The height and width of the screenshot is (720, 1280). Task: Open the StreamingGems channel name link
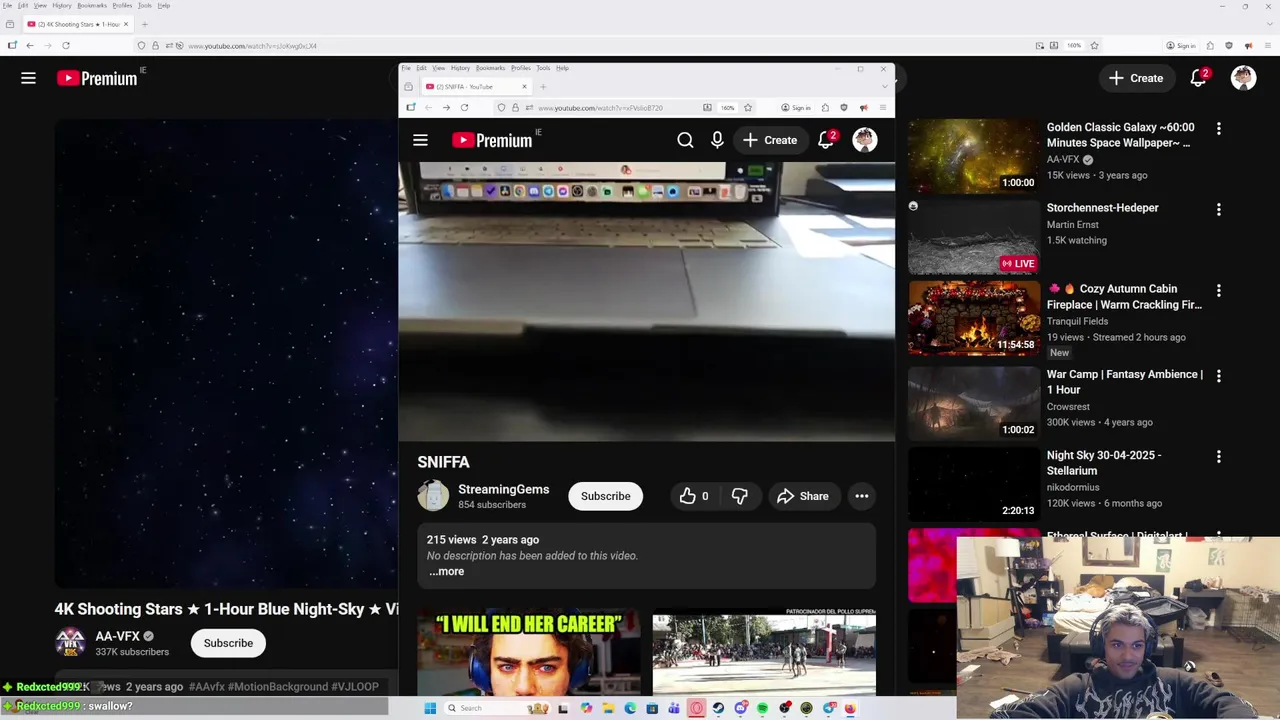coord(503,489)
